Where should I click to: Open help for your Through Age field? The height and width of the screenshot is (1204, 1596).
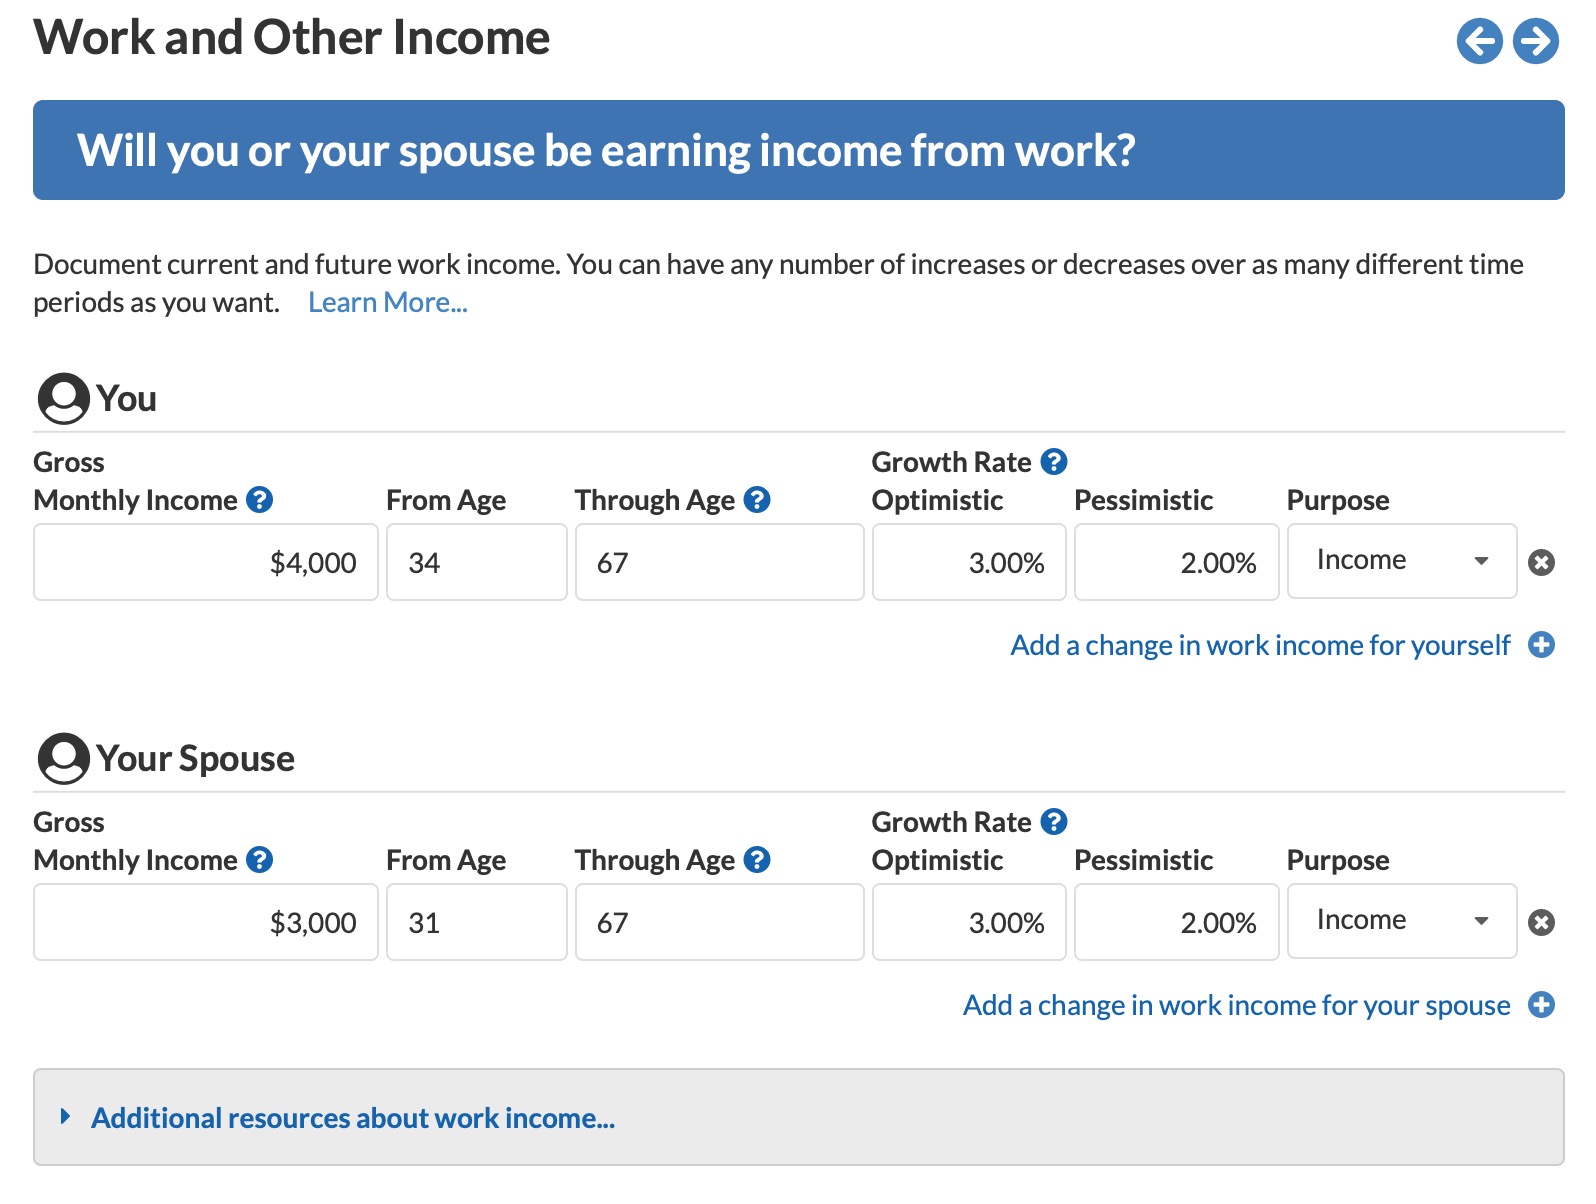pos(758,500)
